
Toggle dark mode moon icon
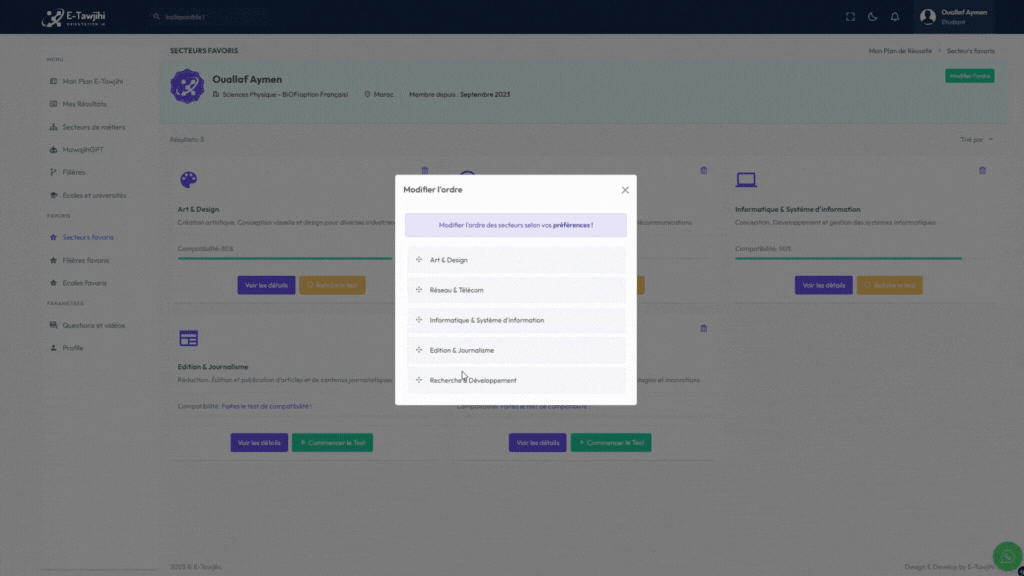873,17
